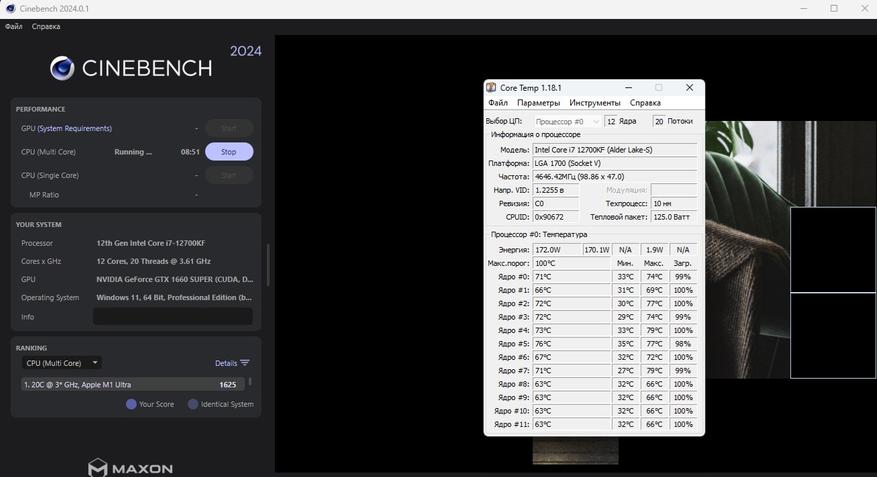Screen dimensions: 877x477
Task: Click the ranking list scrollbar
Action: (250, 382)
